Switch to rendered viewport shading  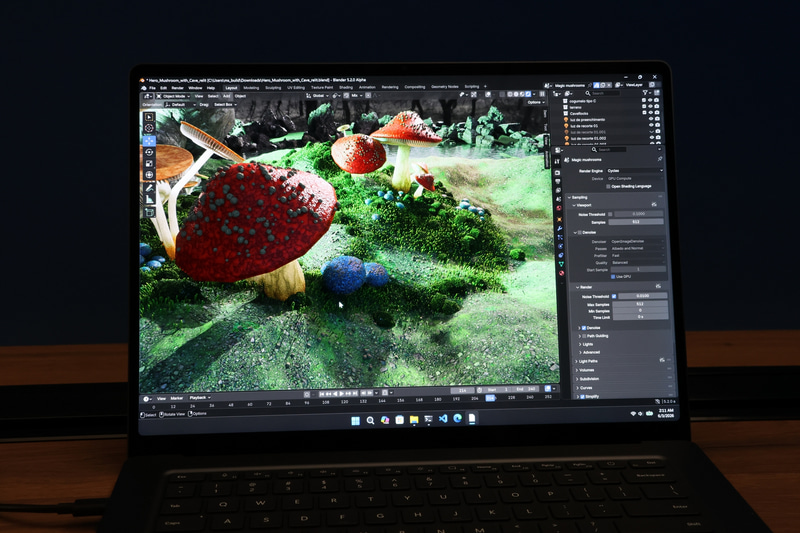click(528, 94)
